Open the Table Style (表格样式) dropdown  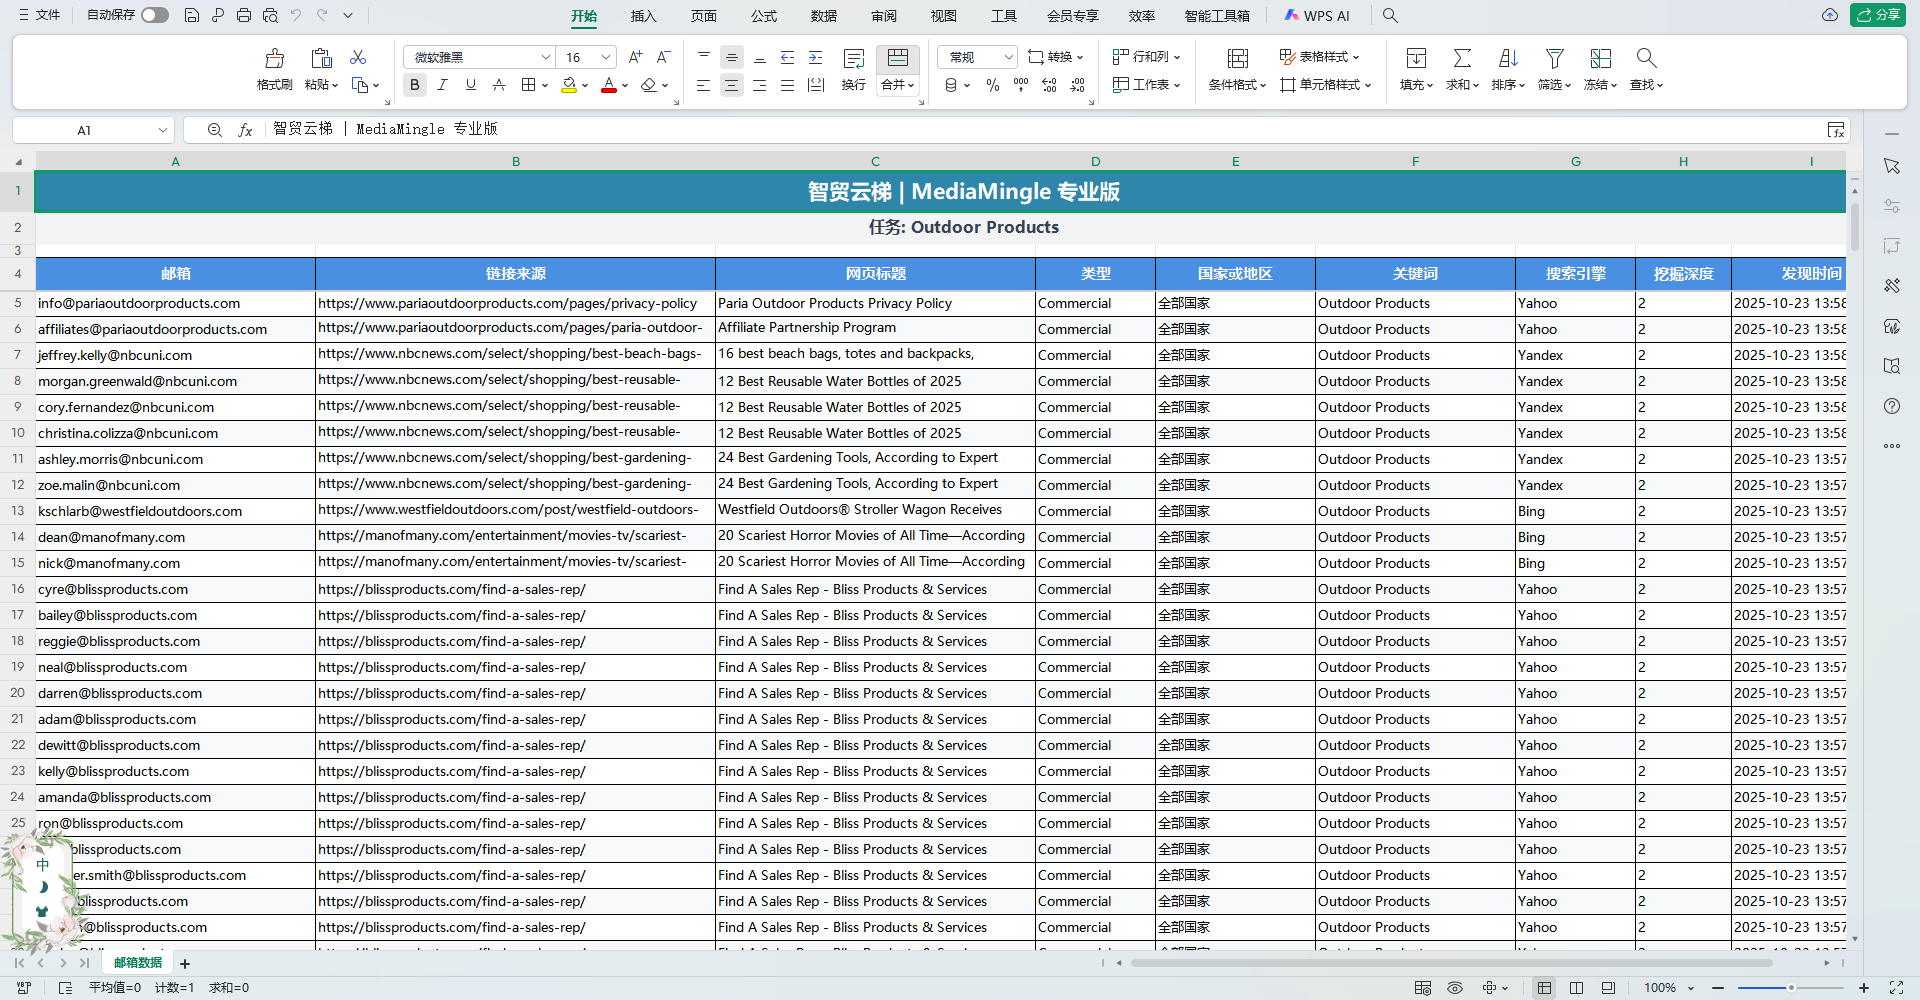pyautogui.click(x=1319, y=57)
